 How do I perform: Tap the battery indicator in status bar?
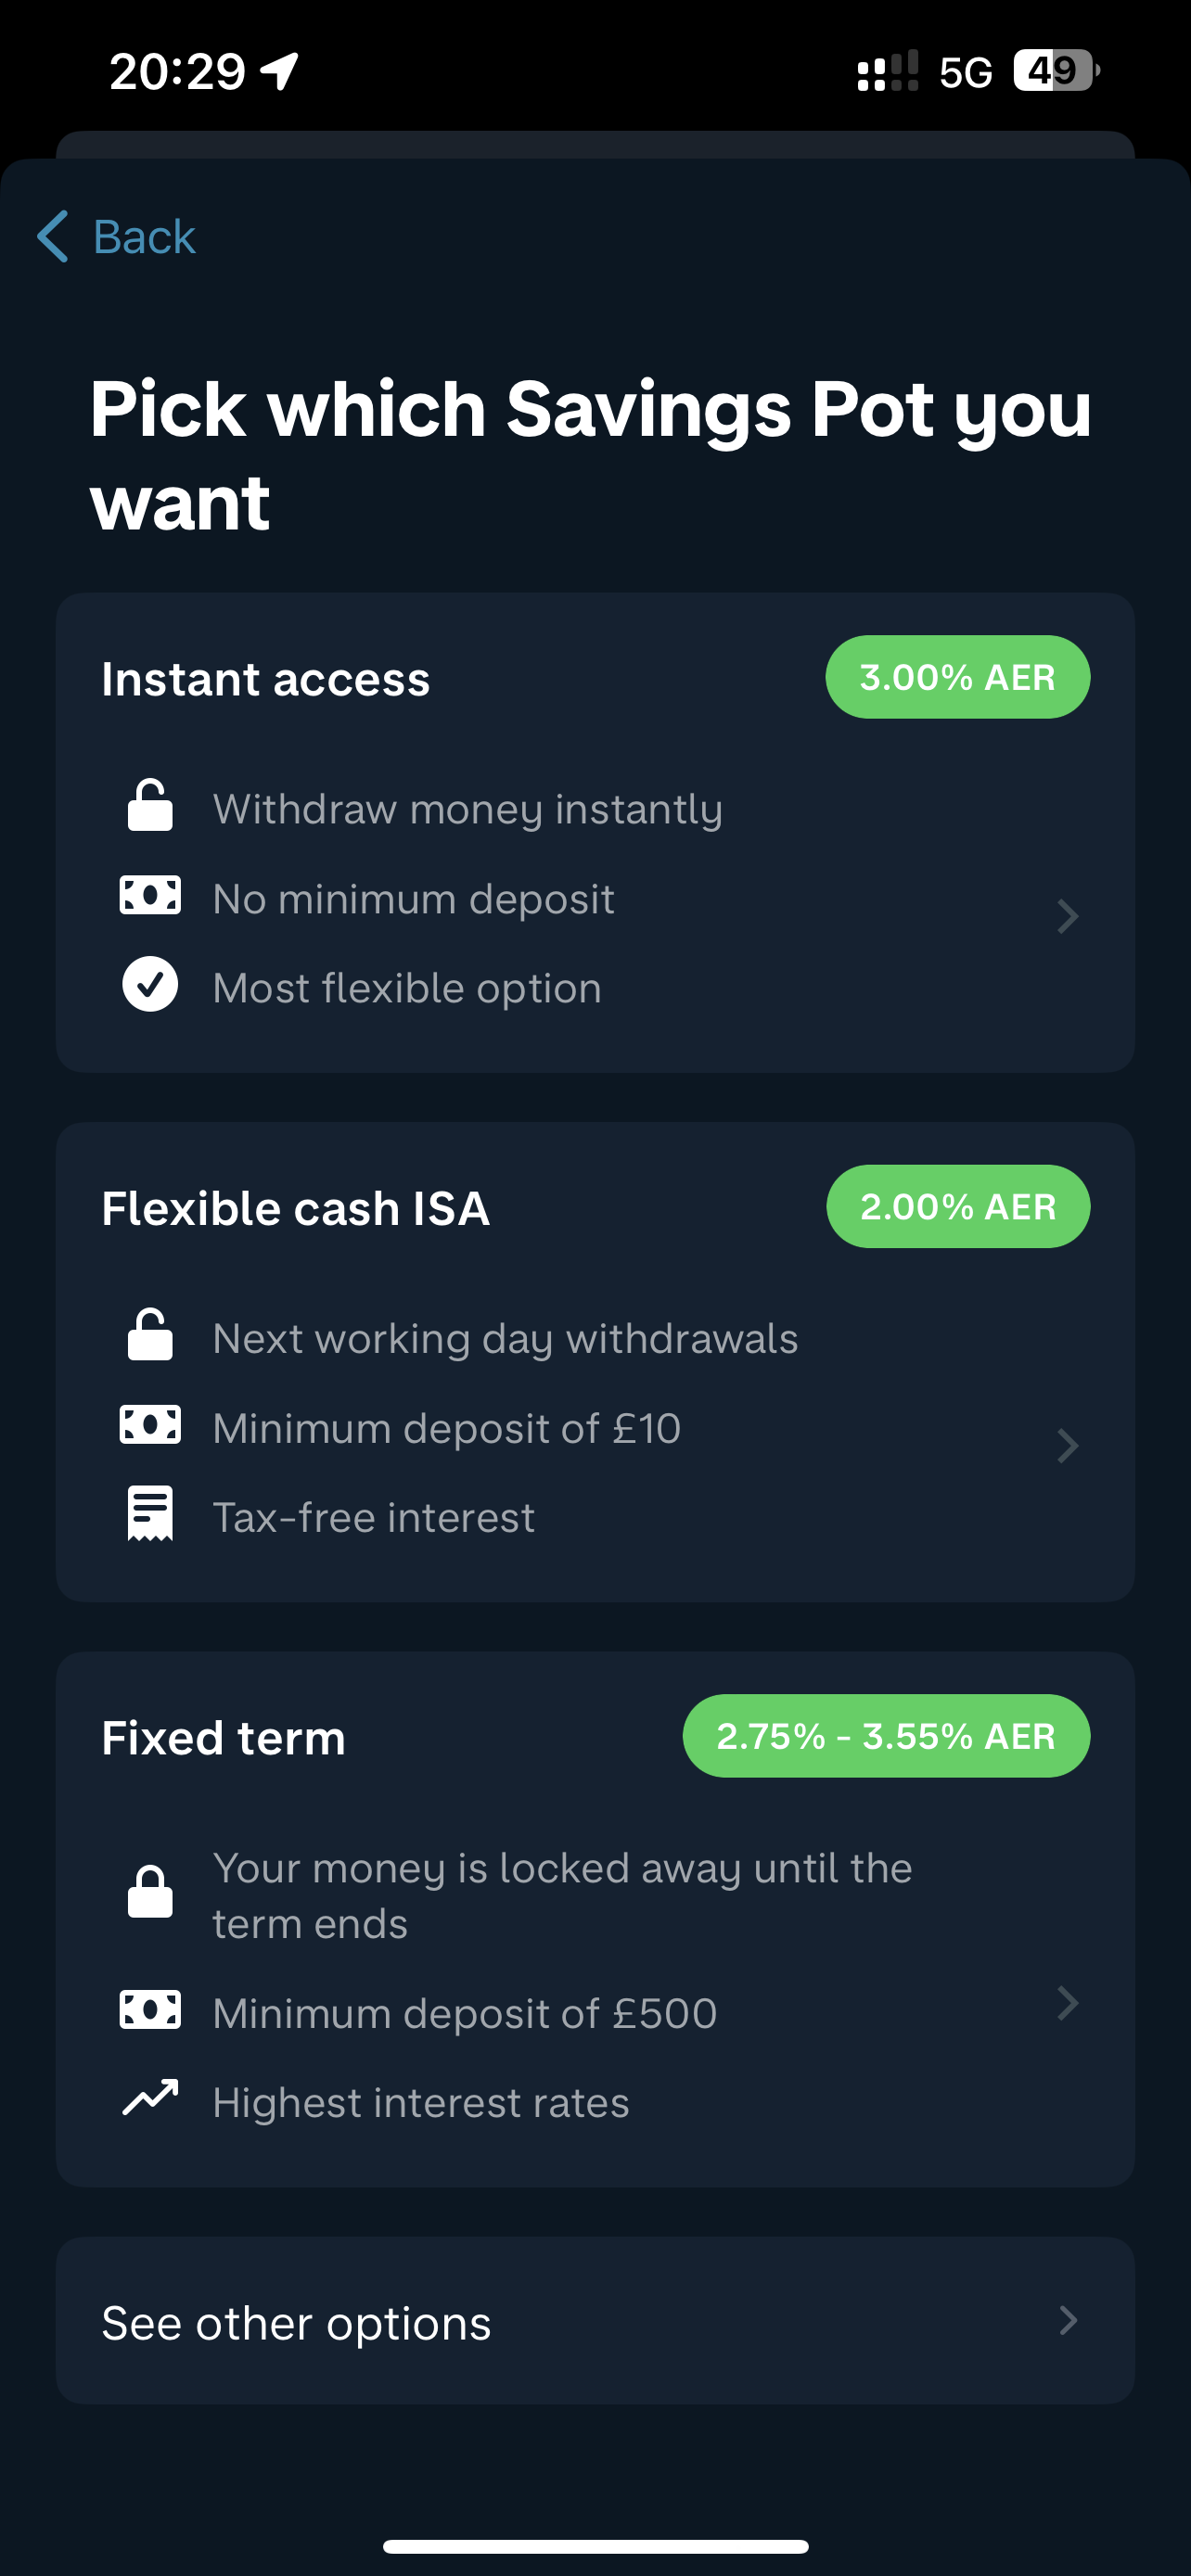point(1056,71)
